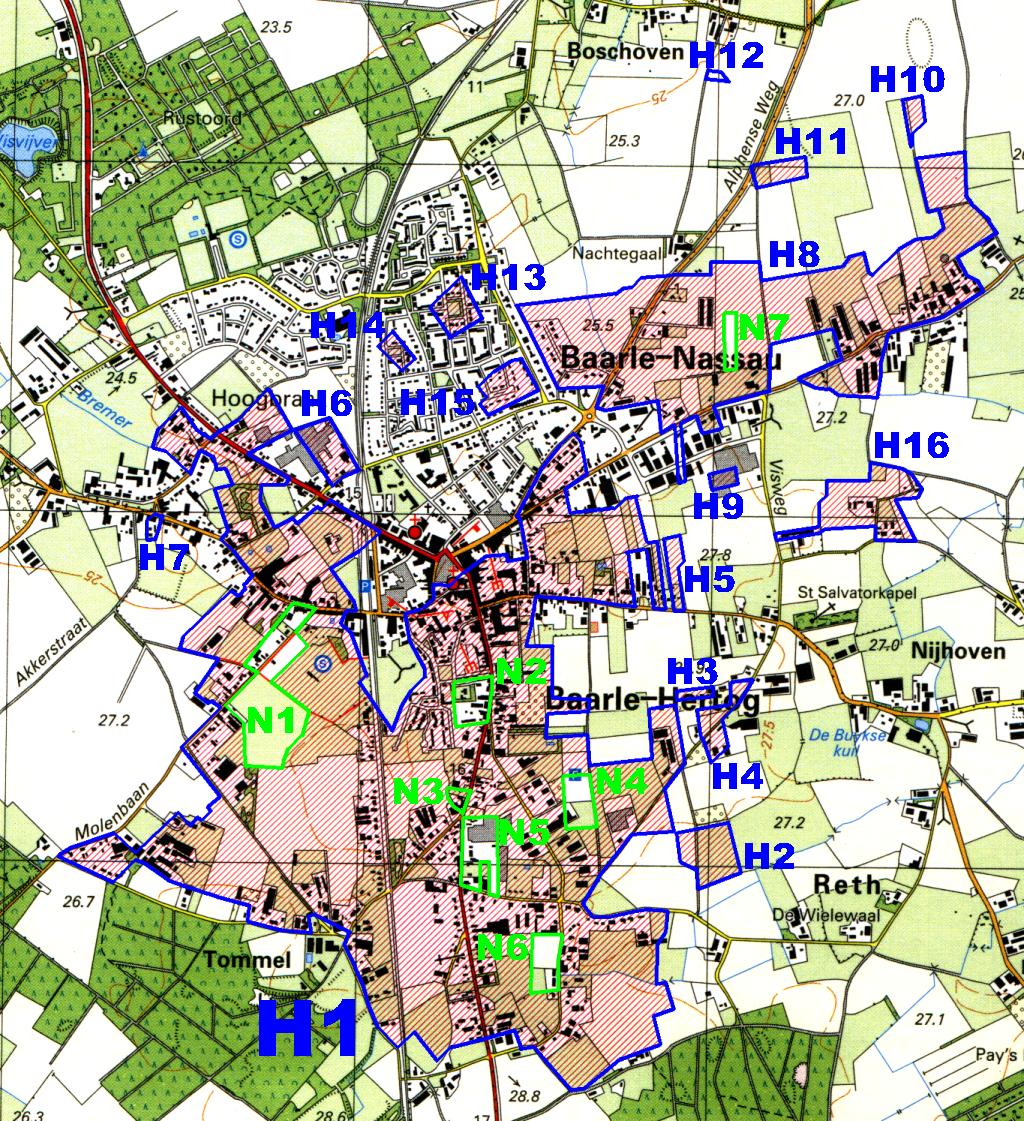The image size is (1024, 1121).
Task: Click the blue H16 enclave label
Action: point(912,445)
